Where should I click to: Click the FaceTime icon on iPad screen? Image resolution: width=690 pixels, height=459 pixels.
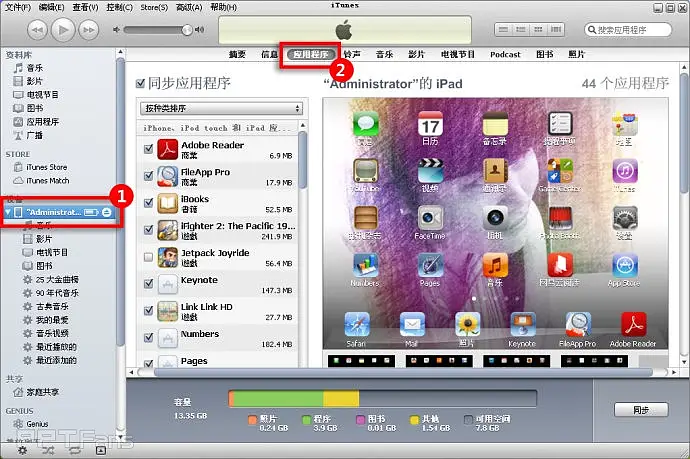[430, 218]
